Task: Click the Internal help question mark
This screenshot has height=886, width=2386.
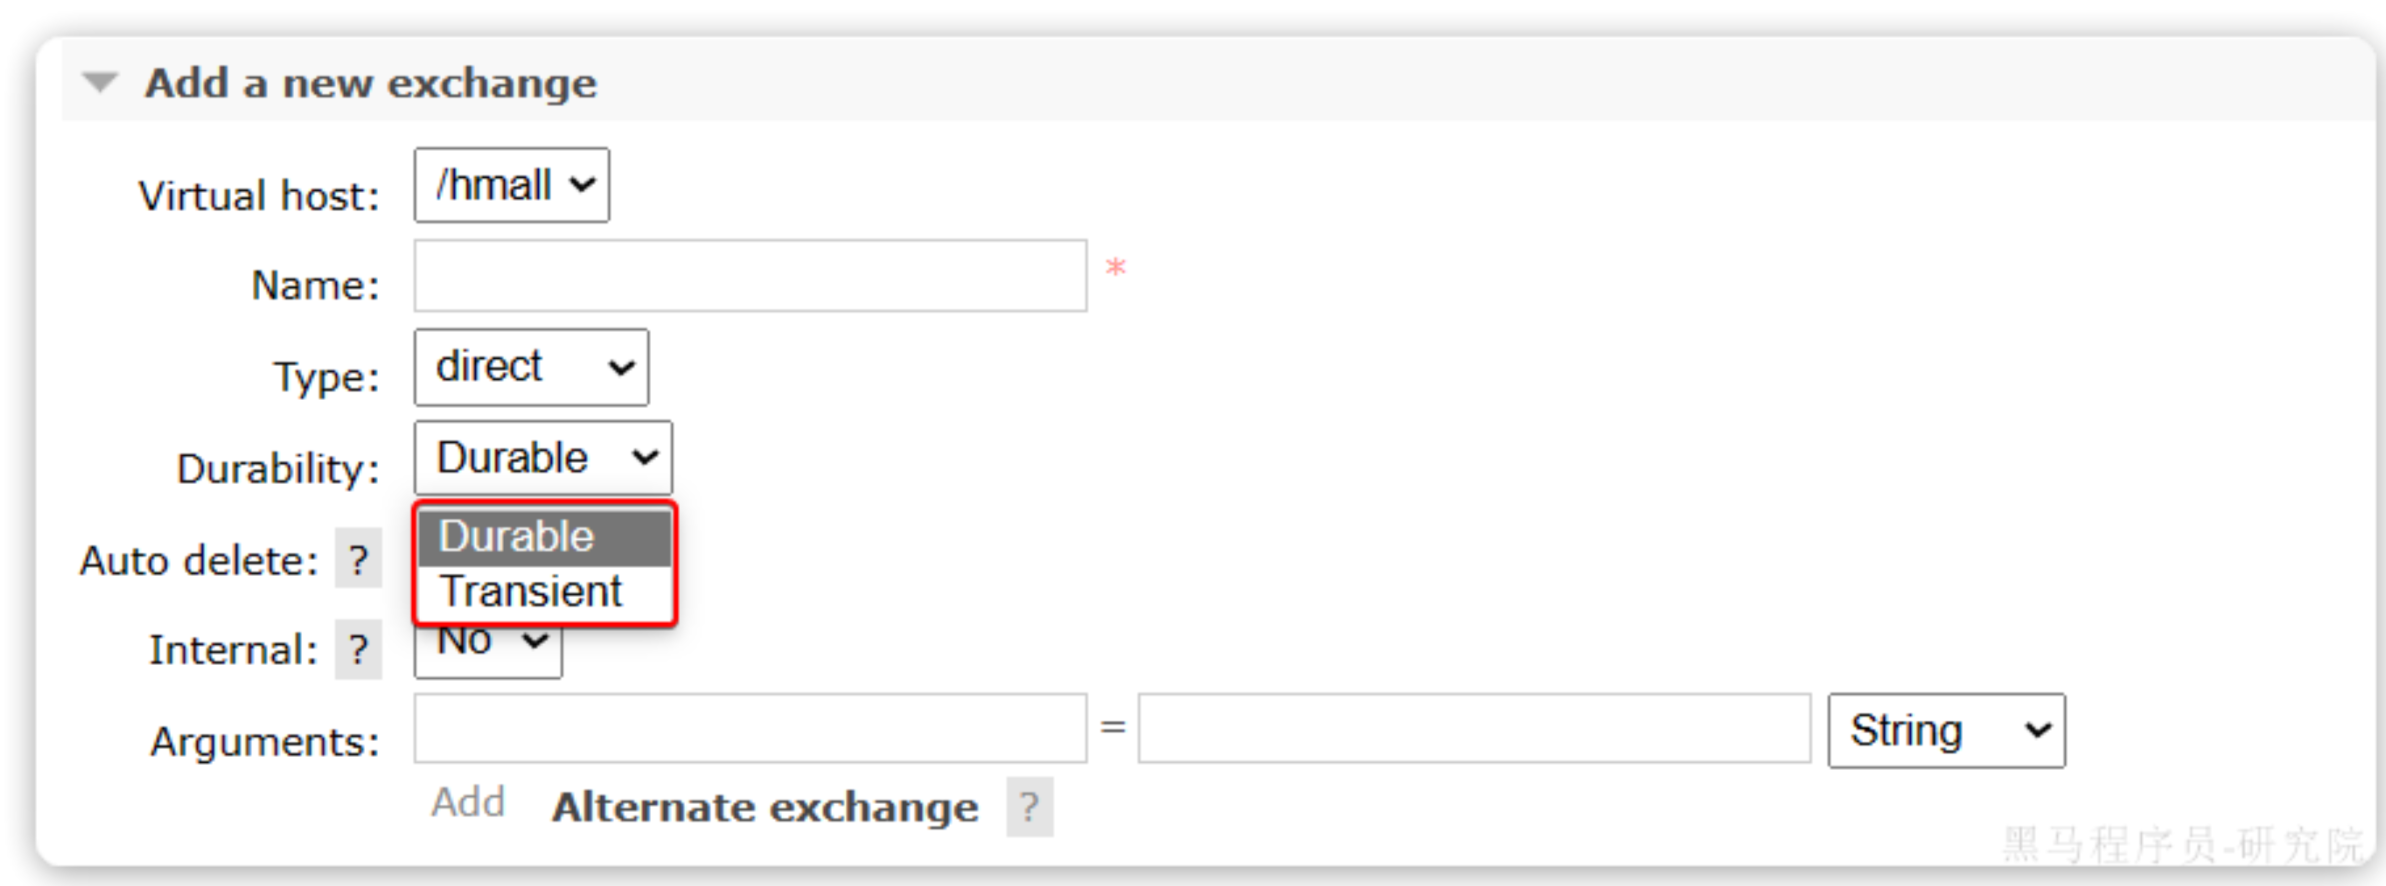Action: pos(358,650)
